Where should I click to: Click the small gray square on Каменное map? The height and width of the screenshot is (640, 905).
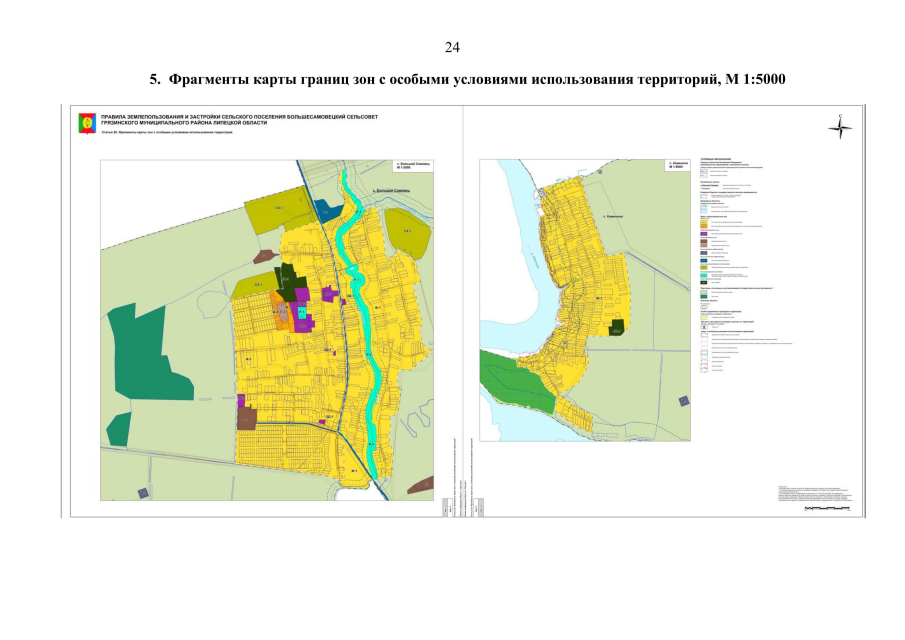(683, 401)
